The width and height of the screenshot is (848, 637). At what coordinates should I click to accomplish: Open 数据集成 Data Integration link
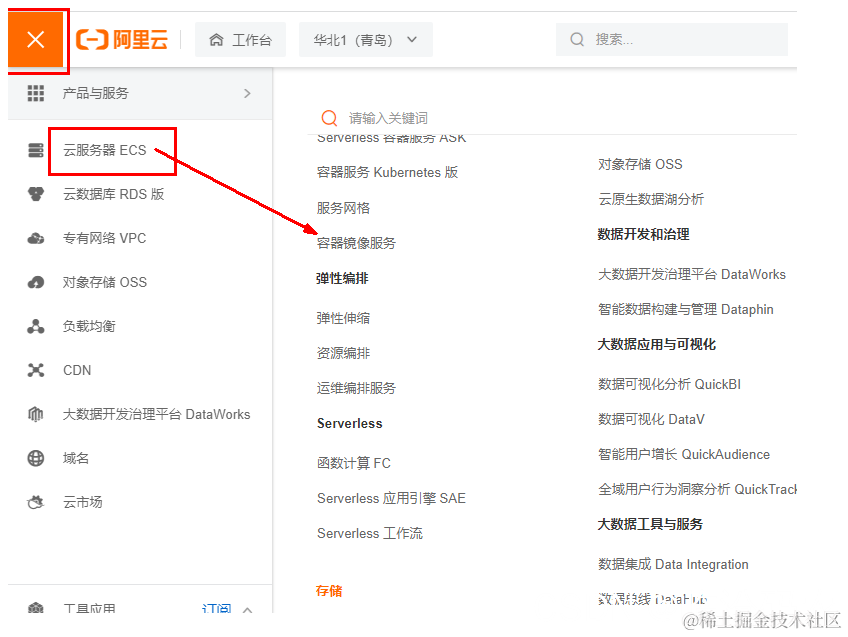pos(673,565)
